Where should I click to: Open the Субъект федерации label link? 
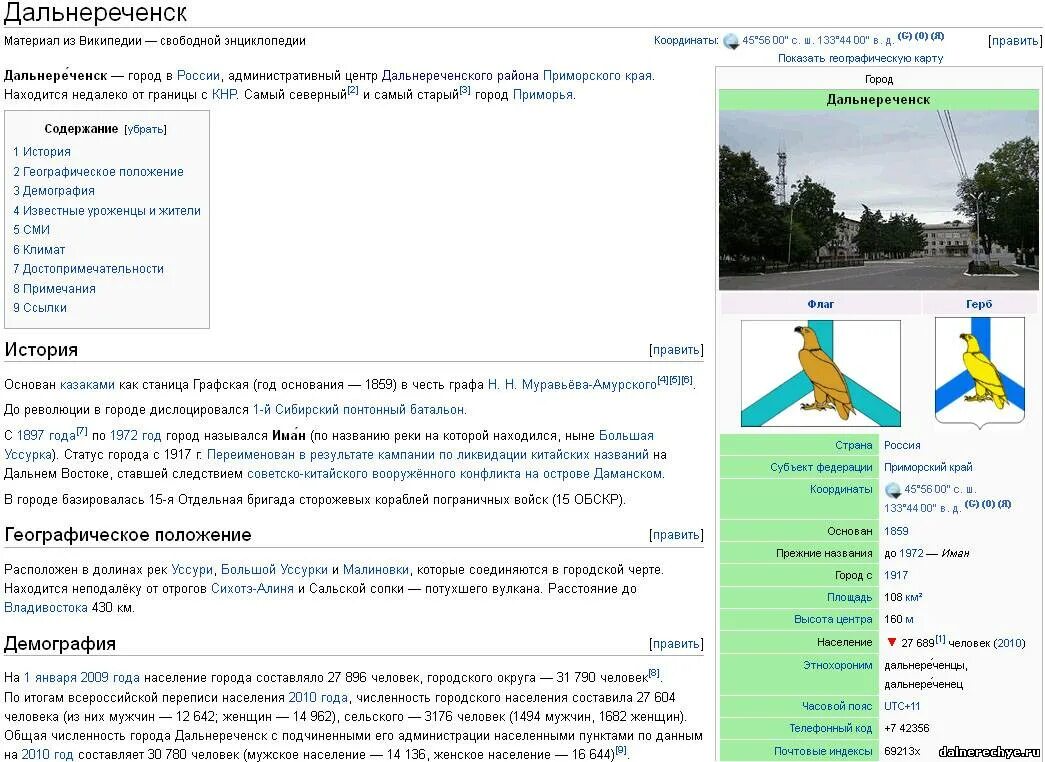pos(821,467)
